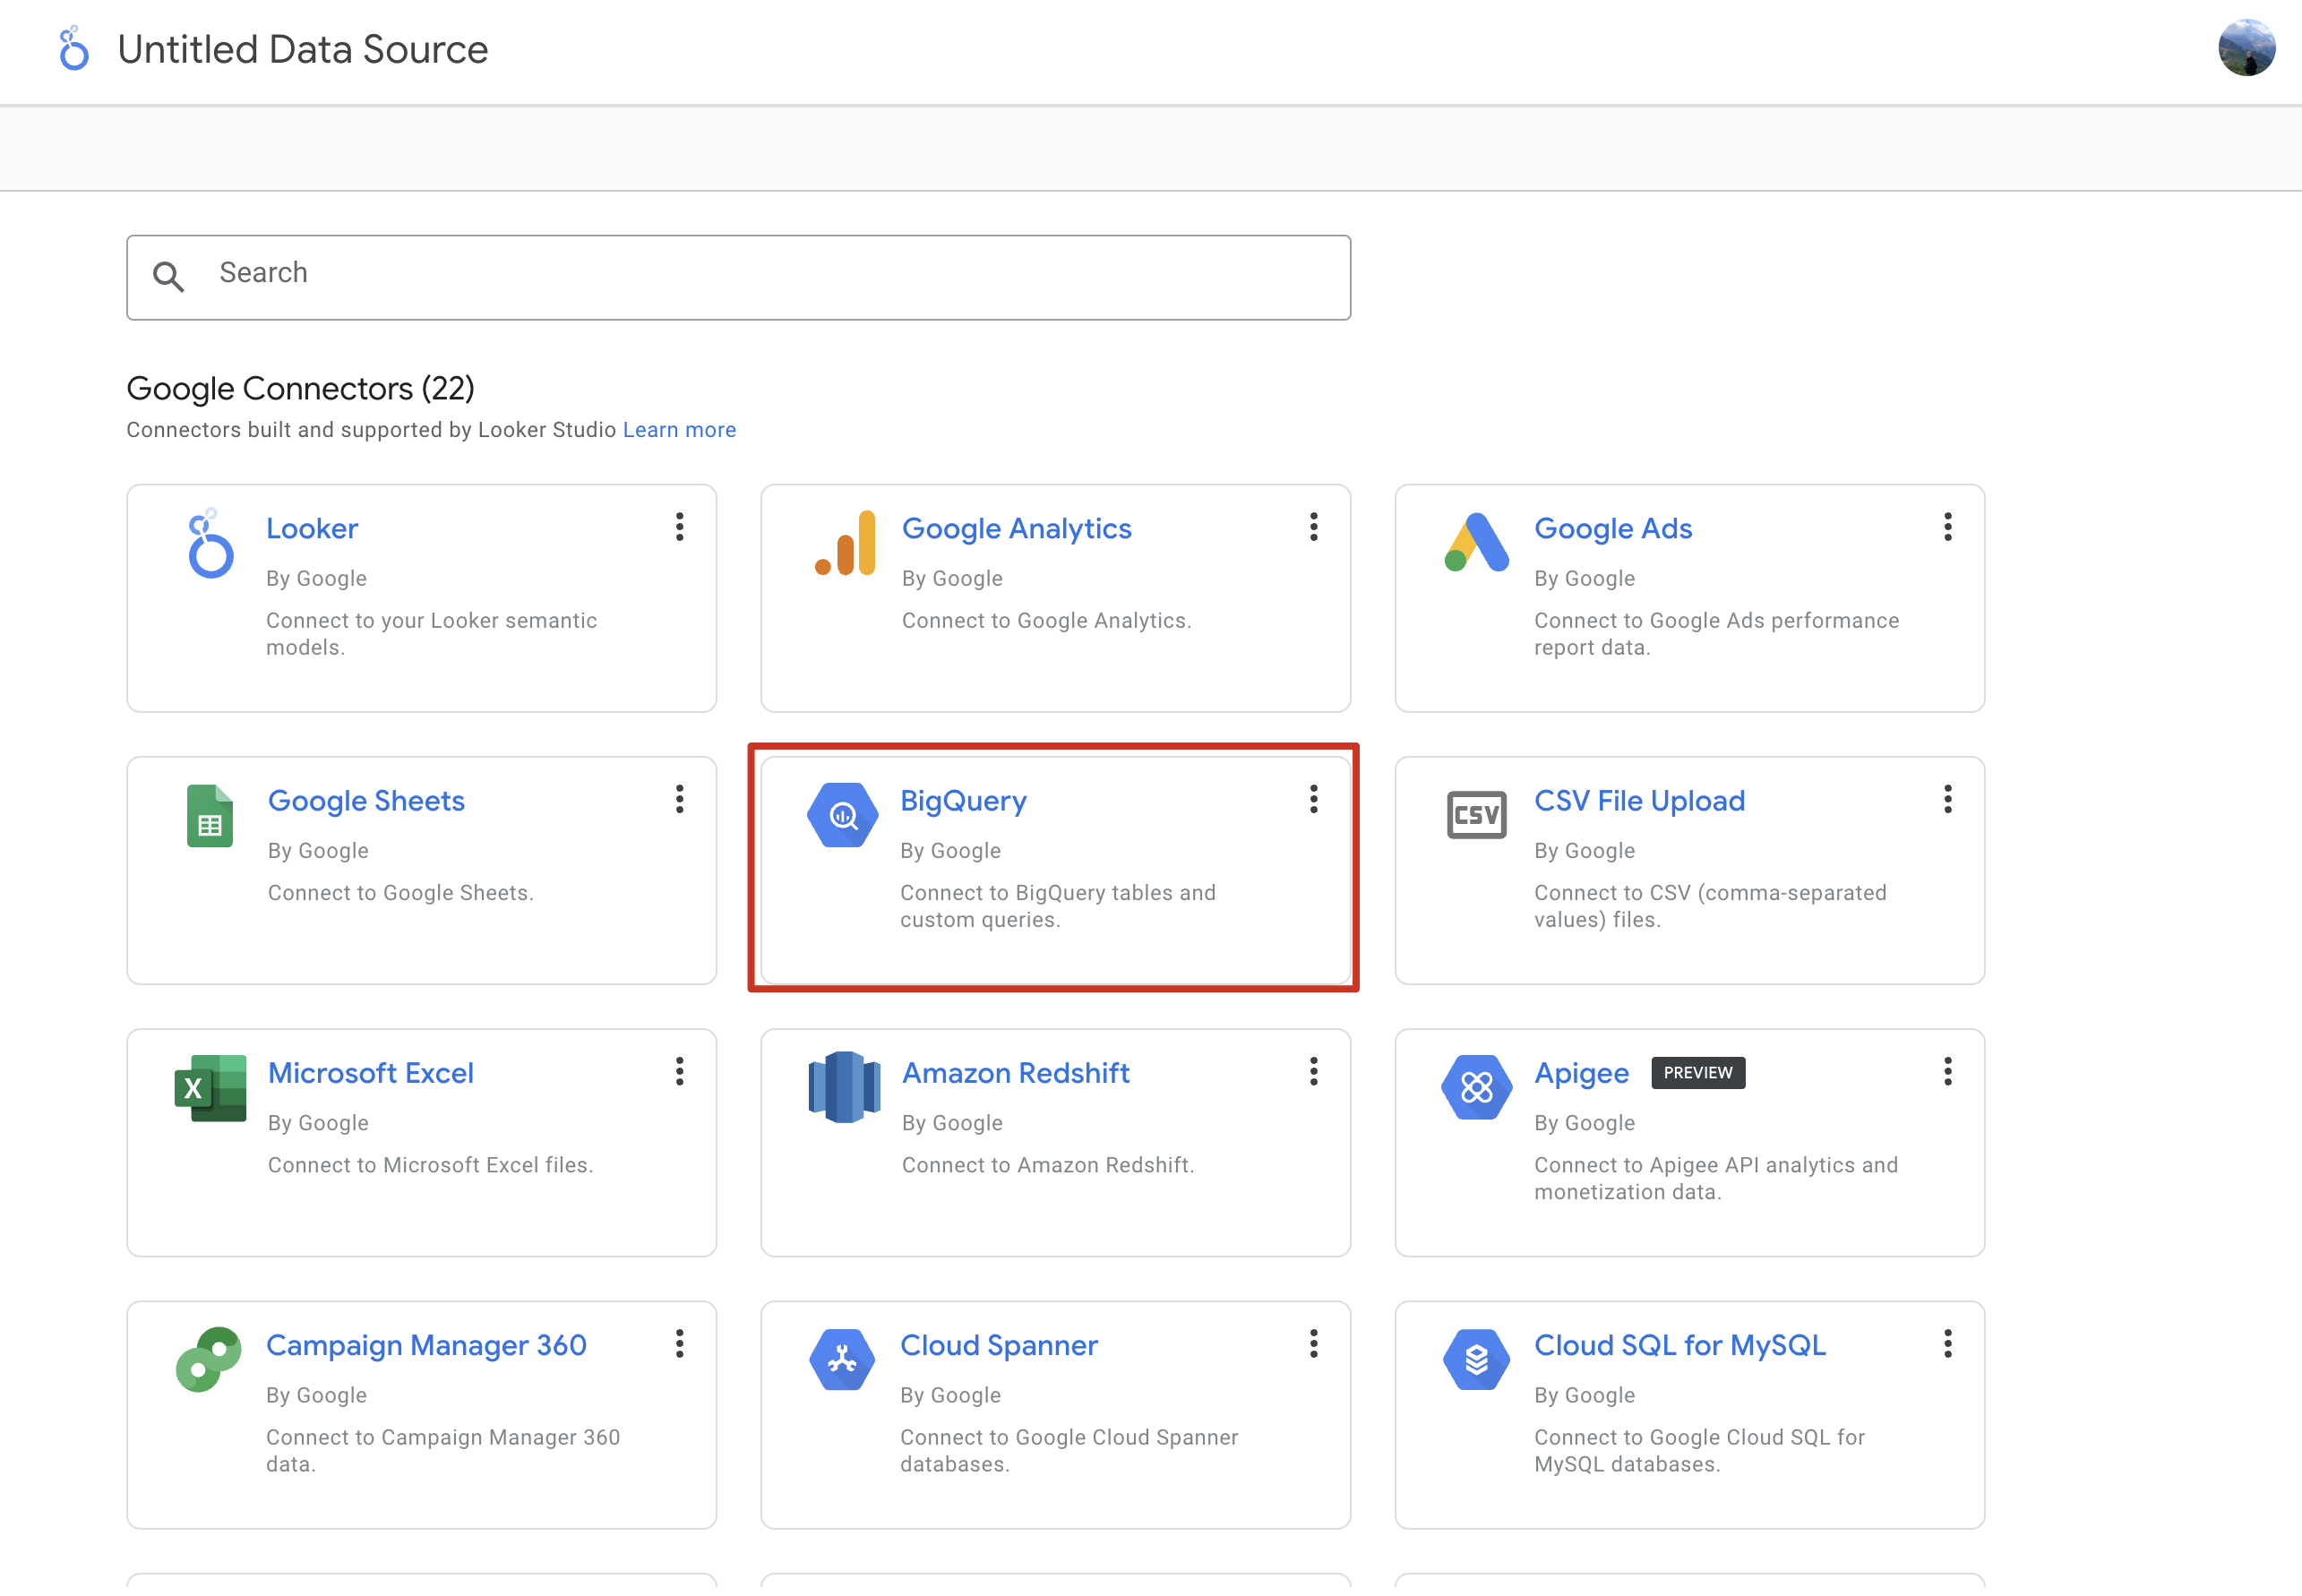Click the Cloud Spanner icon
The image size is (2302, 1596).
[842, 1360]
